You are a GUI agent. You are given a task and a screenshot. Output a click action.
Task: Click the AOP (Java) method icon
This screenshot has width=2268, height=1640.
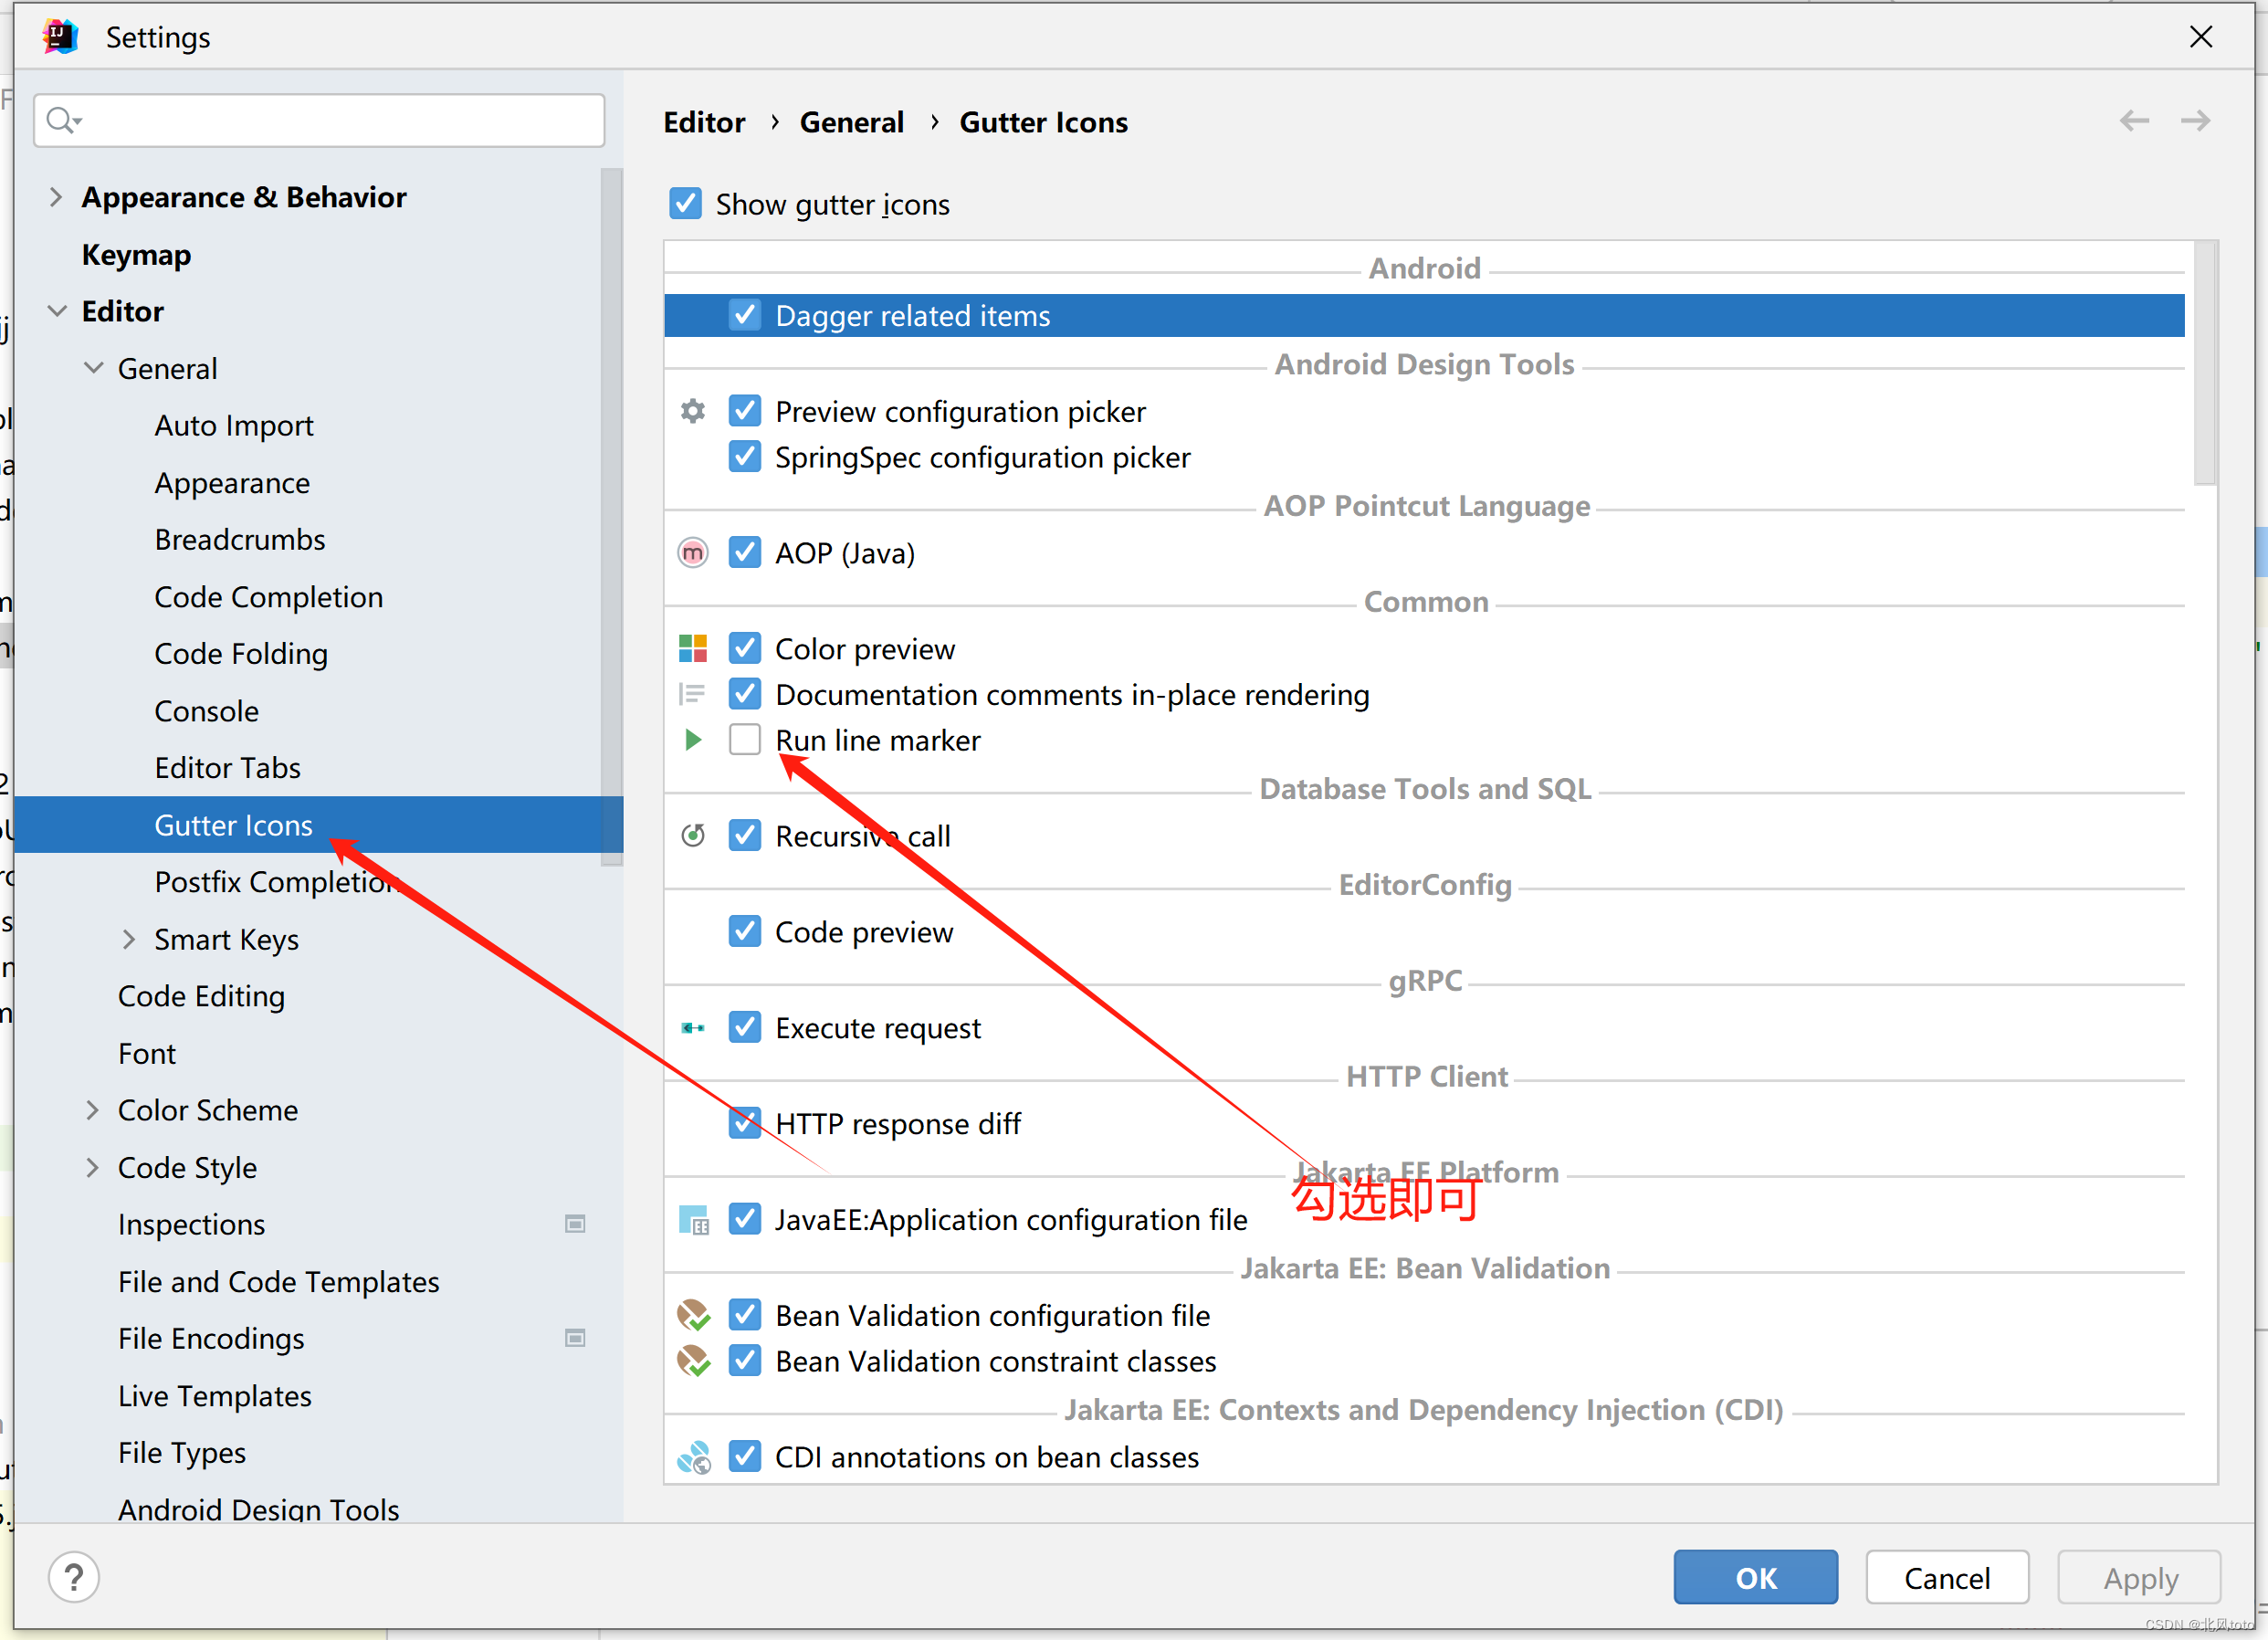coord(693,553)
